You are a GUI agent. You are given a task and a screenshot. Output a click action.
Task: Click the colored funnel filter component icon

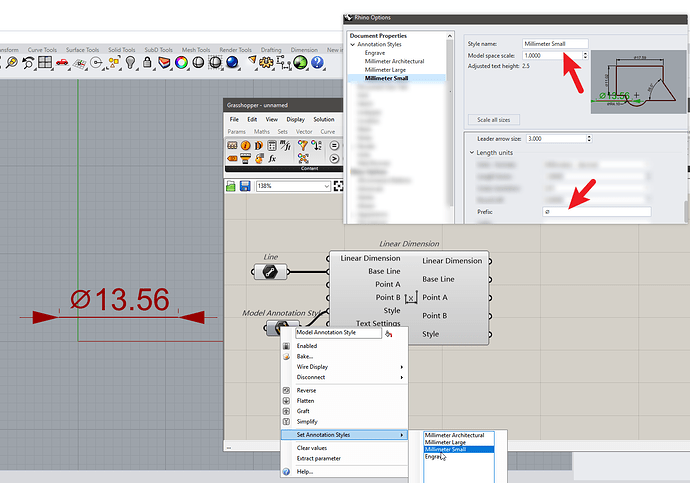coord(303,145)
